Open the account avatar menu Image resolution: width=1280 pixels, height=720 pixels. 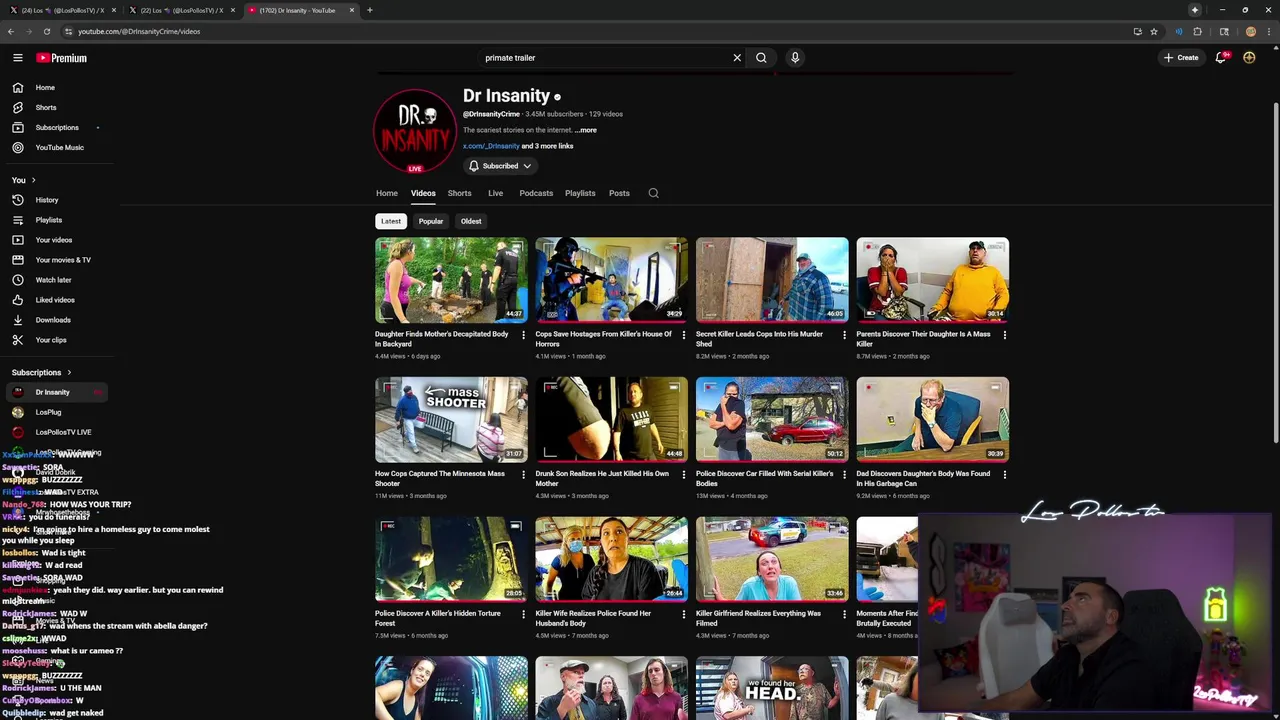[x=1249, y=58]
